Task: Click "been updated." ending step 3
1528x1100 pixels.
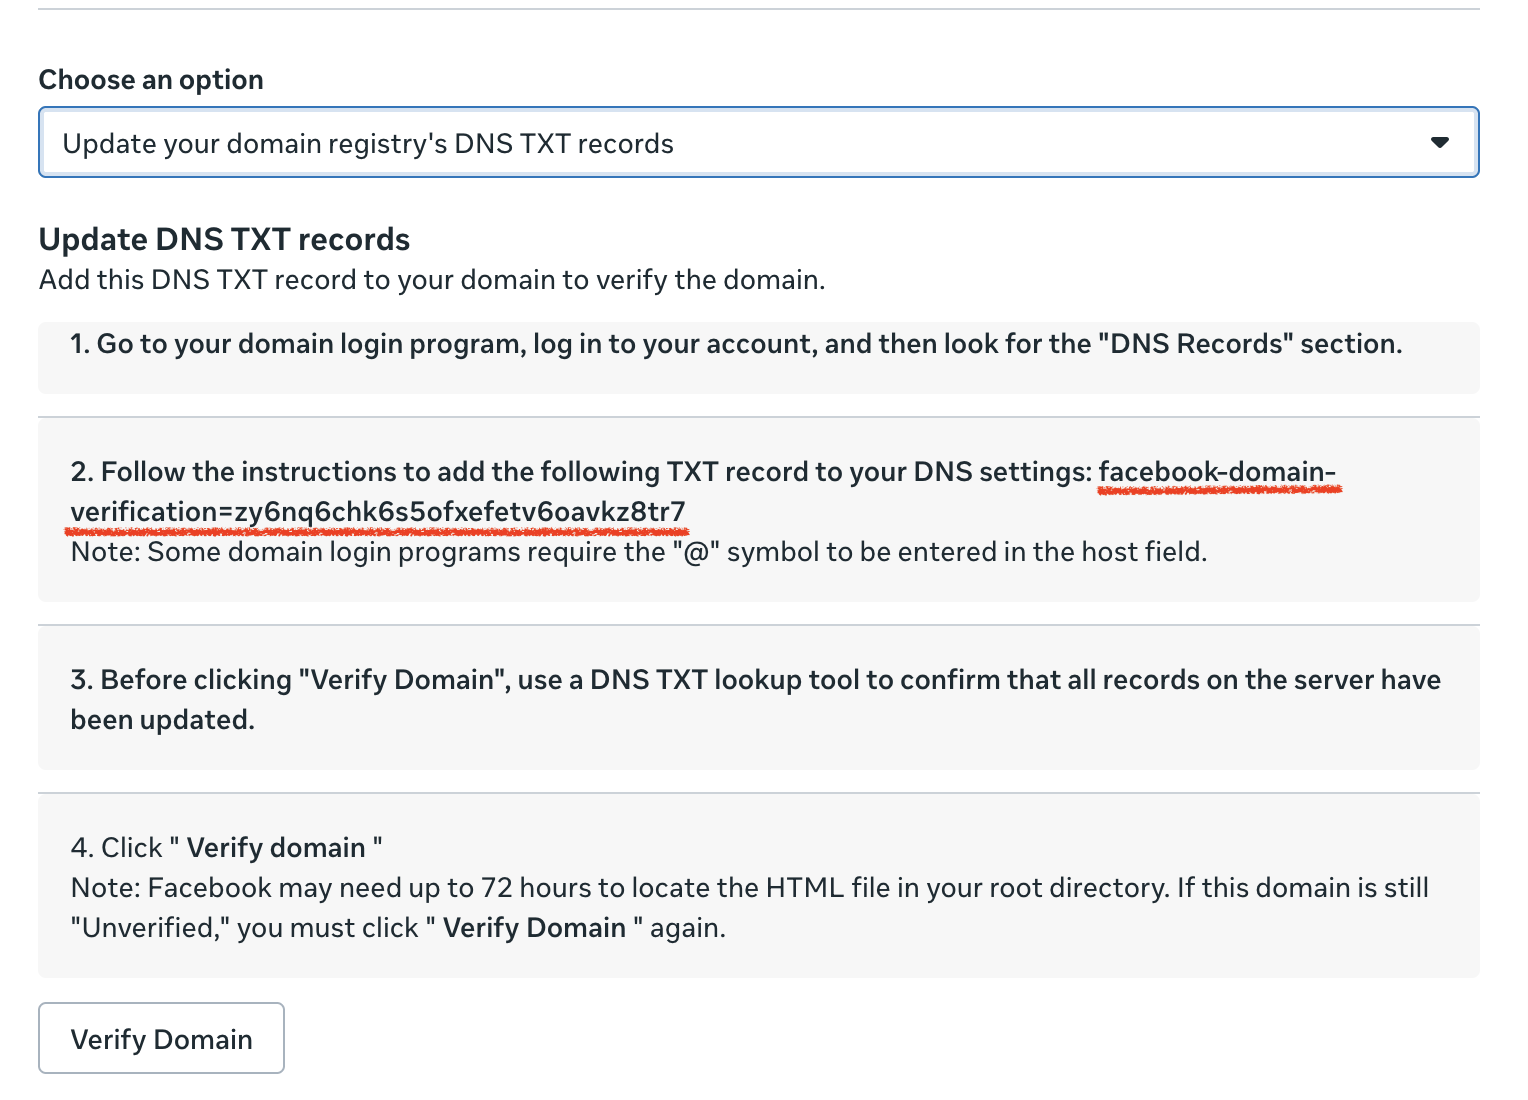Action: 162,720
